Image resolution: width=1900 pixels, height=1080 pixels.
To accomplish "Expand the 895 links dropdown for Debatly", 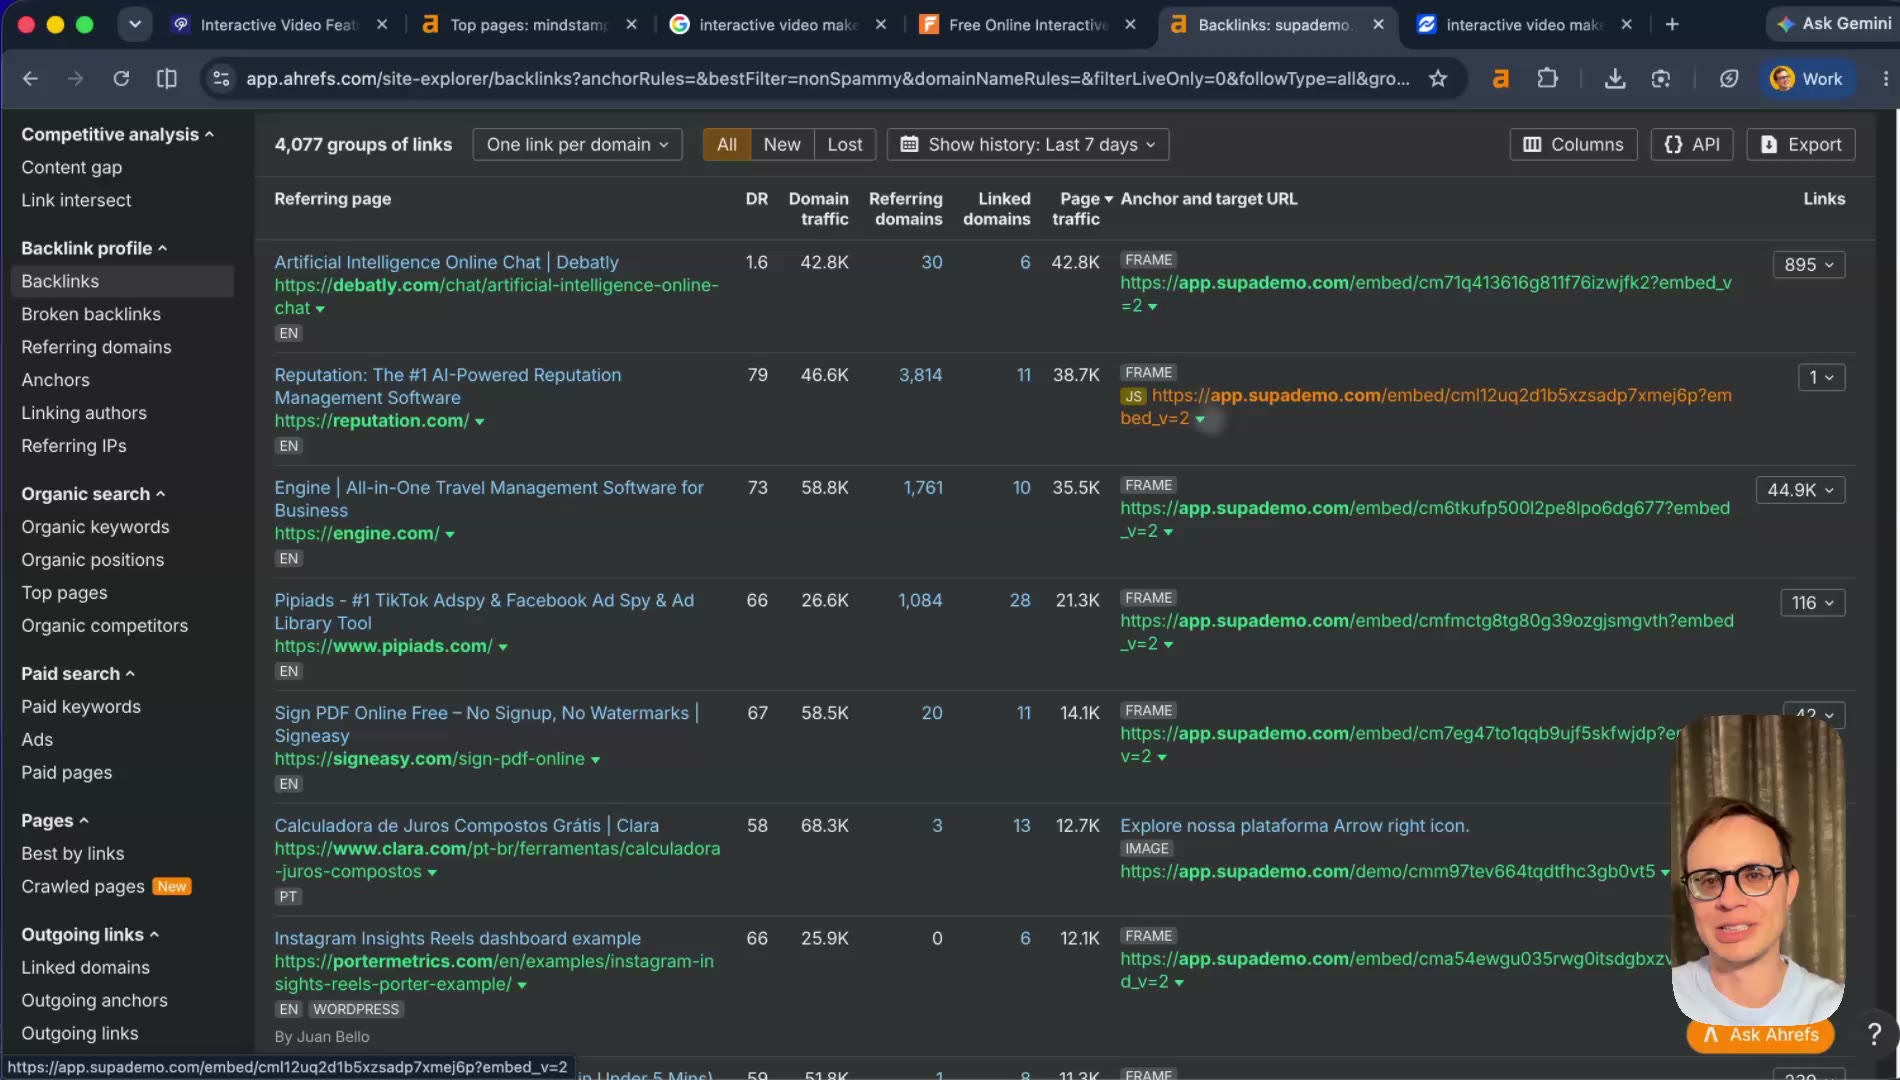I will tap(1809, 265).
